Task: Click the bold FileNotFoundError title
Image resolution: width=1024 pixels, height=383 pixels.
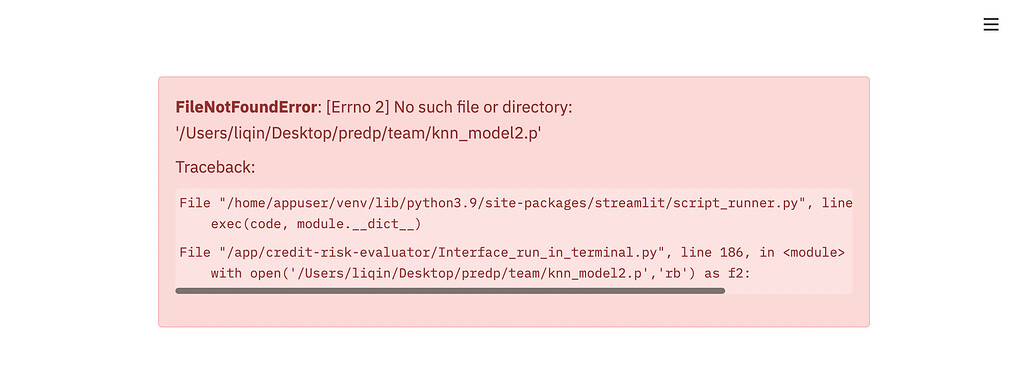Action: coord(246,107)
